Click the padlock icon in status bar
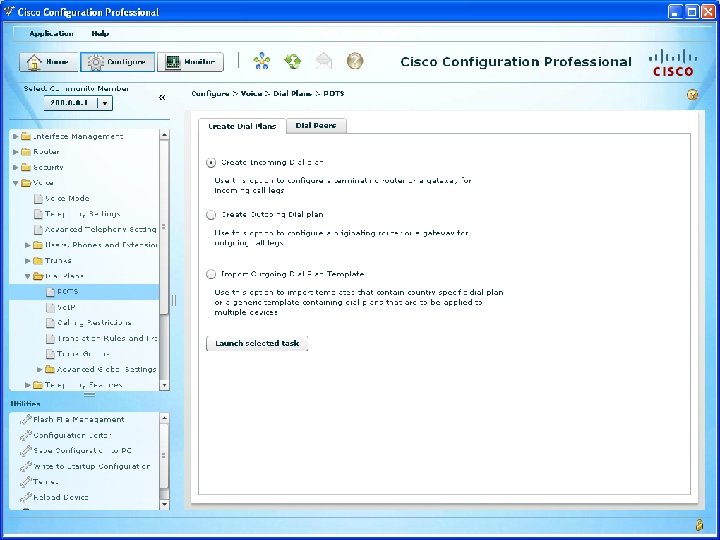The height and width of the screenshot is (540, 720). pos(699,524)
